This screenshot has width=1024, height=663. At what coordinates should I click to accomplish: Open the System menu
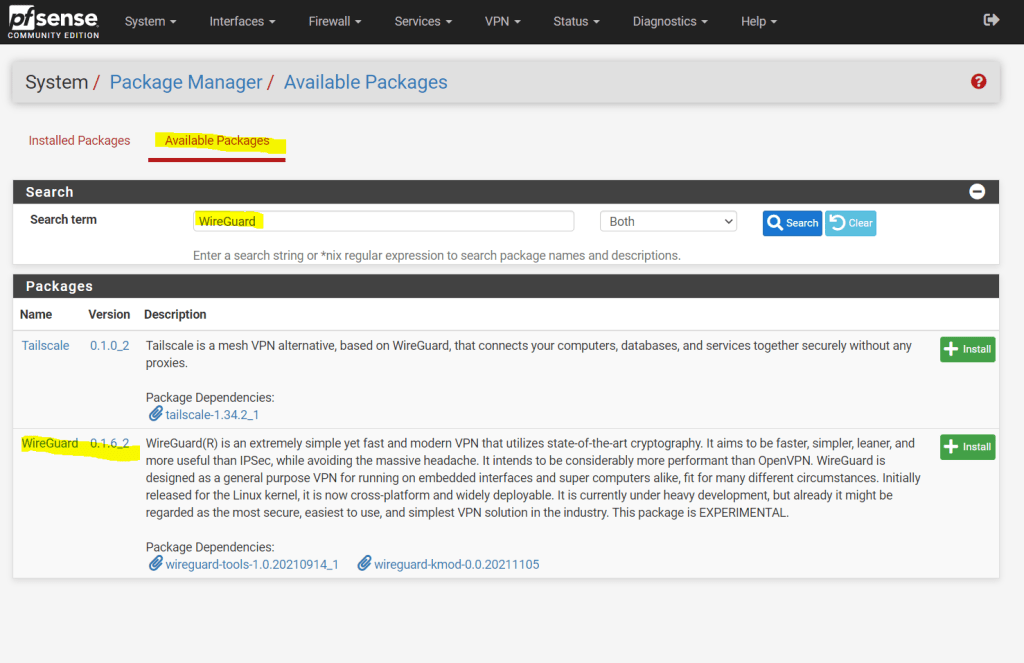pyautogui.click(x=150, y=22)
